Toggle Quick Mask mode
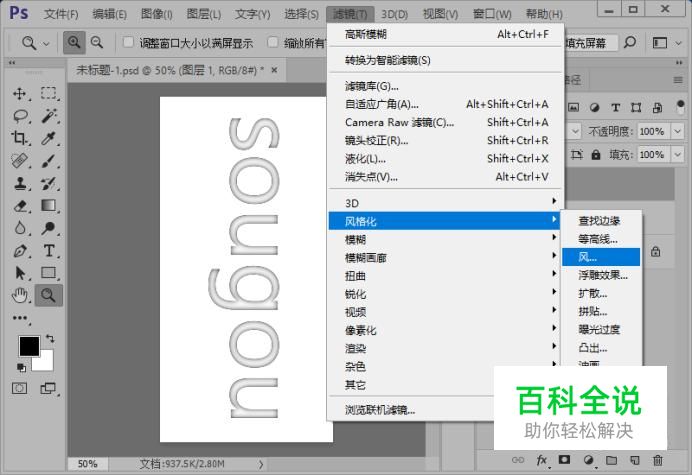The width and height of the screenshot is (692, 475). point(19,388)
